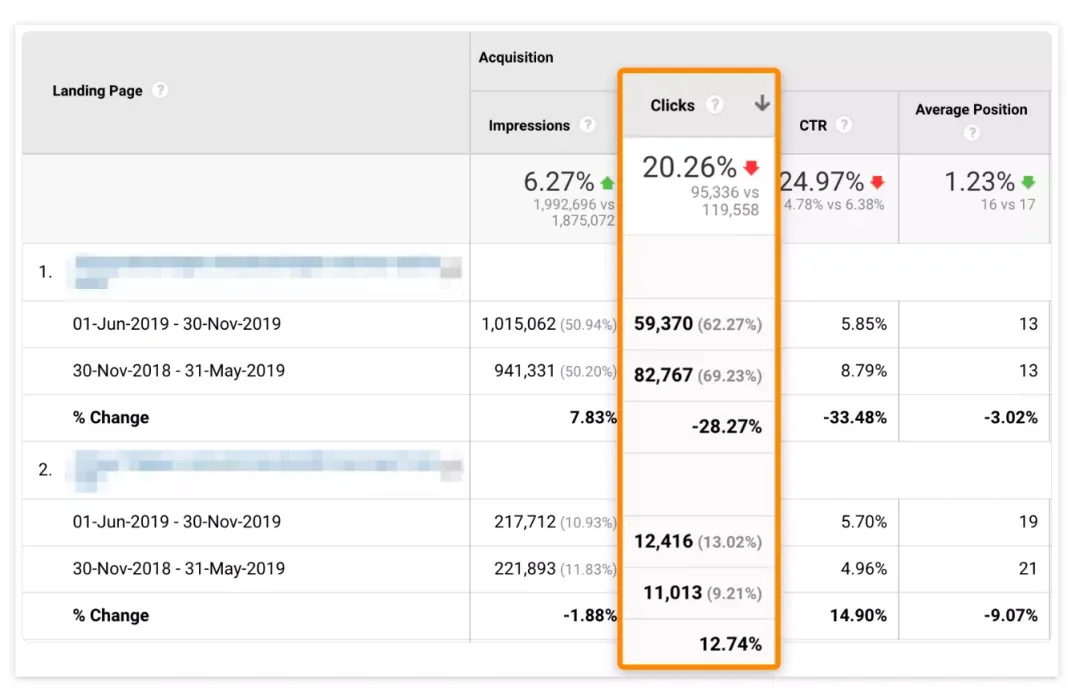
Task: Open the Impressions help question mark
Action: pos(587,125)
